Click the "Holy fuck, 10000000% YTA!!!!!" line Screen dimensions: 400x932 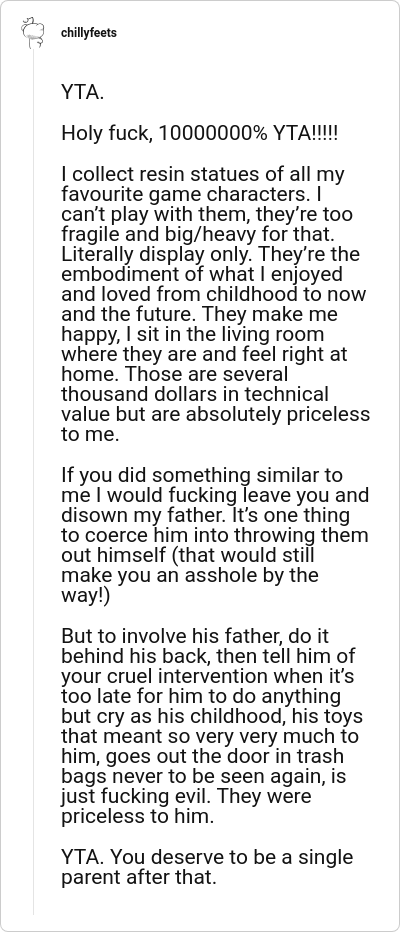click(x=200, y=133)
